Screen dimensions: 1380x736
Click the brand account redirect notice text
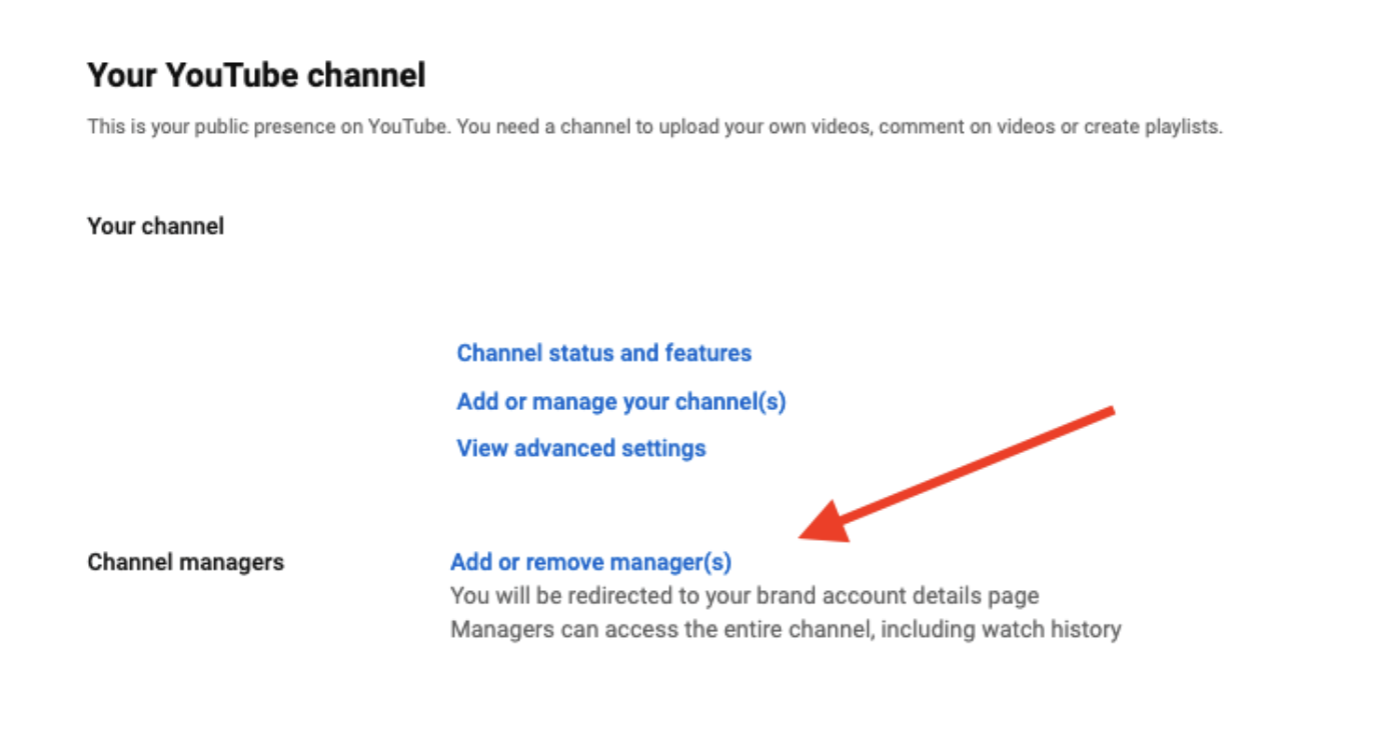coord(745,596)
